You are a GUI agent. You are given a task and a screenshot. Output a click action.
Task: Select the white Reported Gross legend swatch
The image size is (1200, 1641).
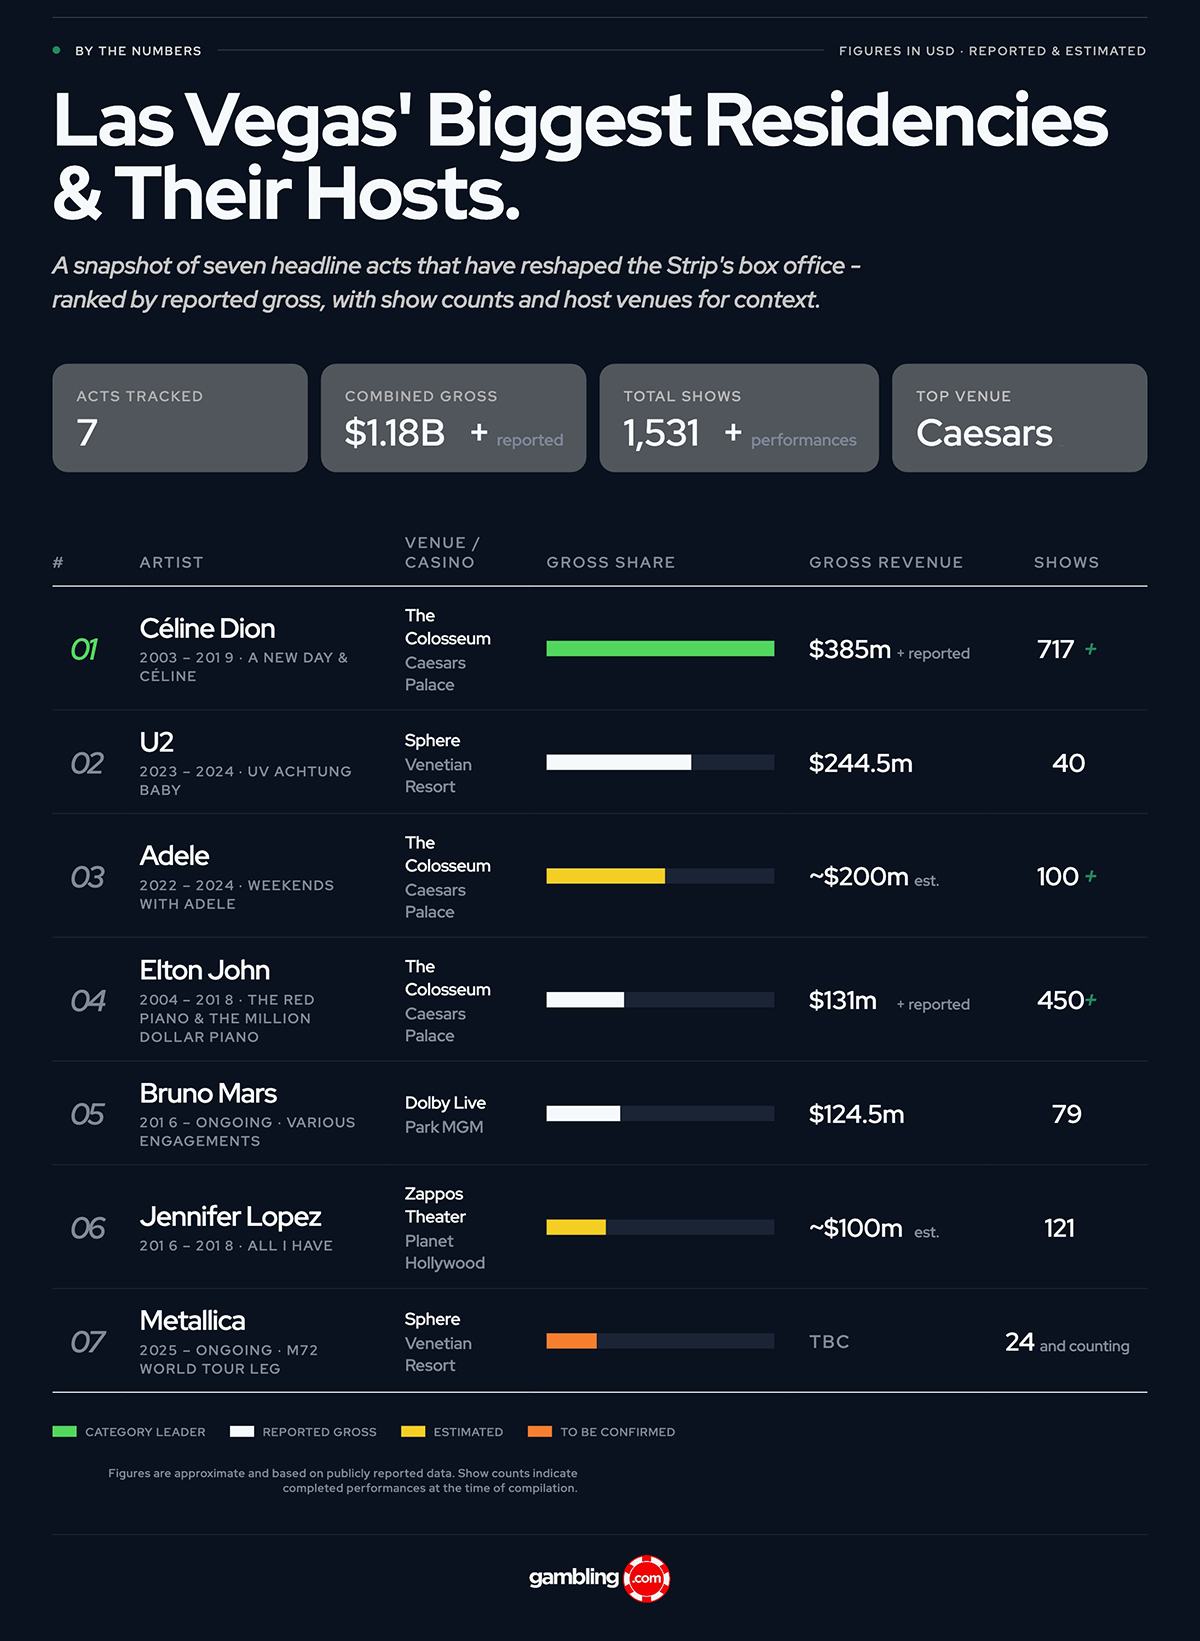[242, 1432]
